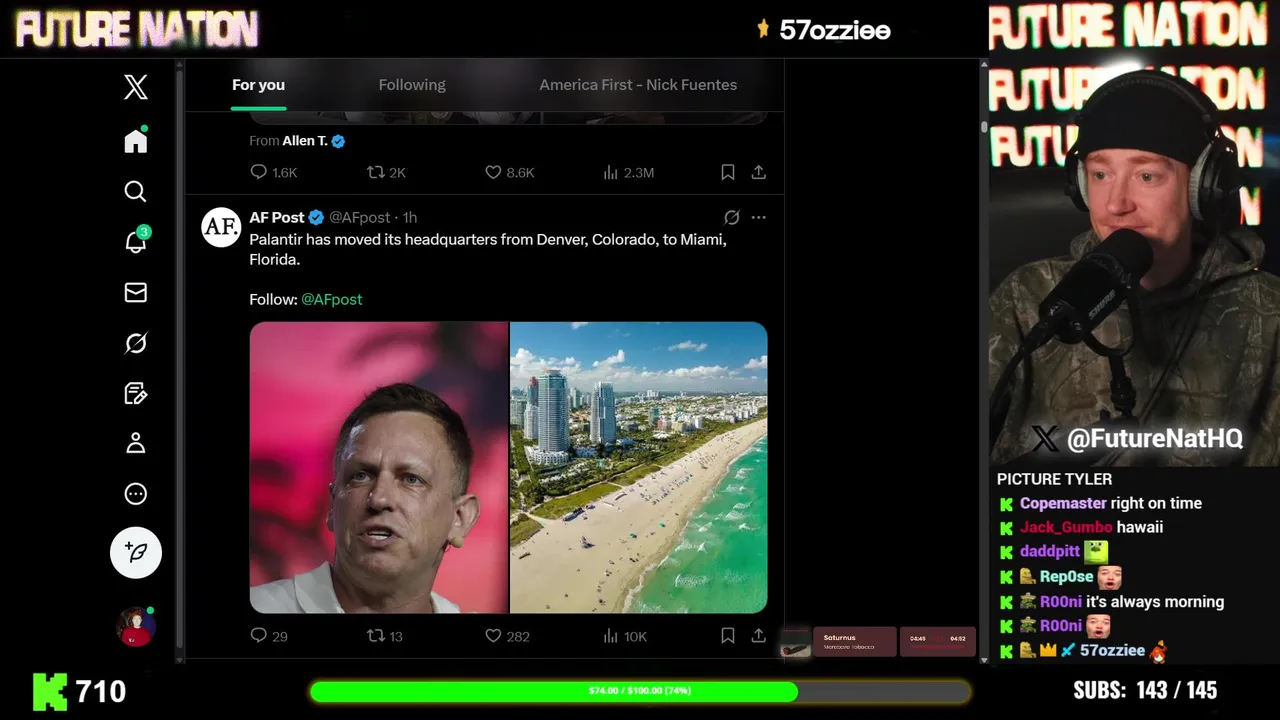Share the Allen T. post
1280x720 pixels.
pyautogui.click(x=759, y=172)
